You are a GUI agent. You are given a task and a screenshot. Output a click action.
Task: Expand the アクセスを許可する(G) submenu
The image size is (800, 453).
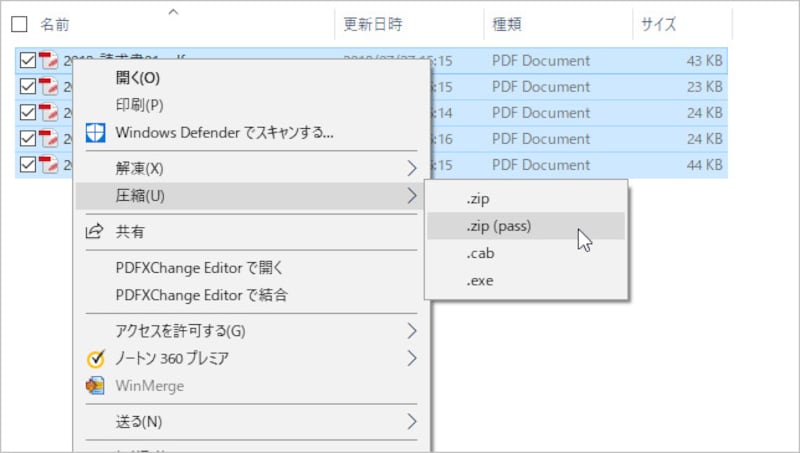point(411,331)
